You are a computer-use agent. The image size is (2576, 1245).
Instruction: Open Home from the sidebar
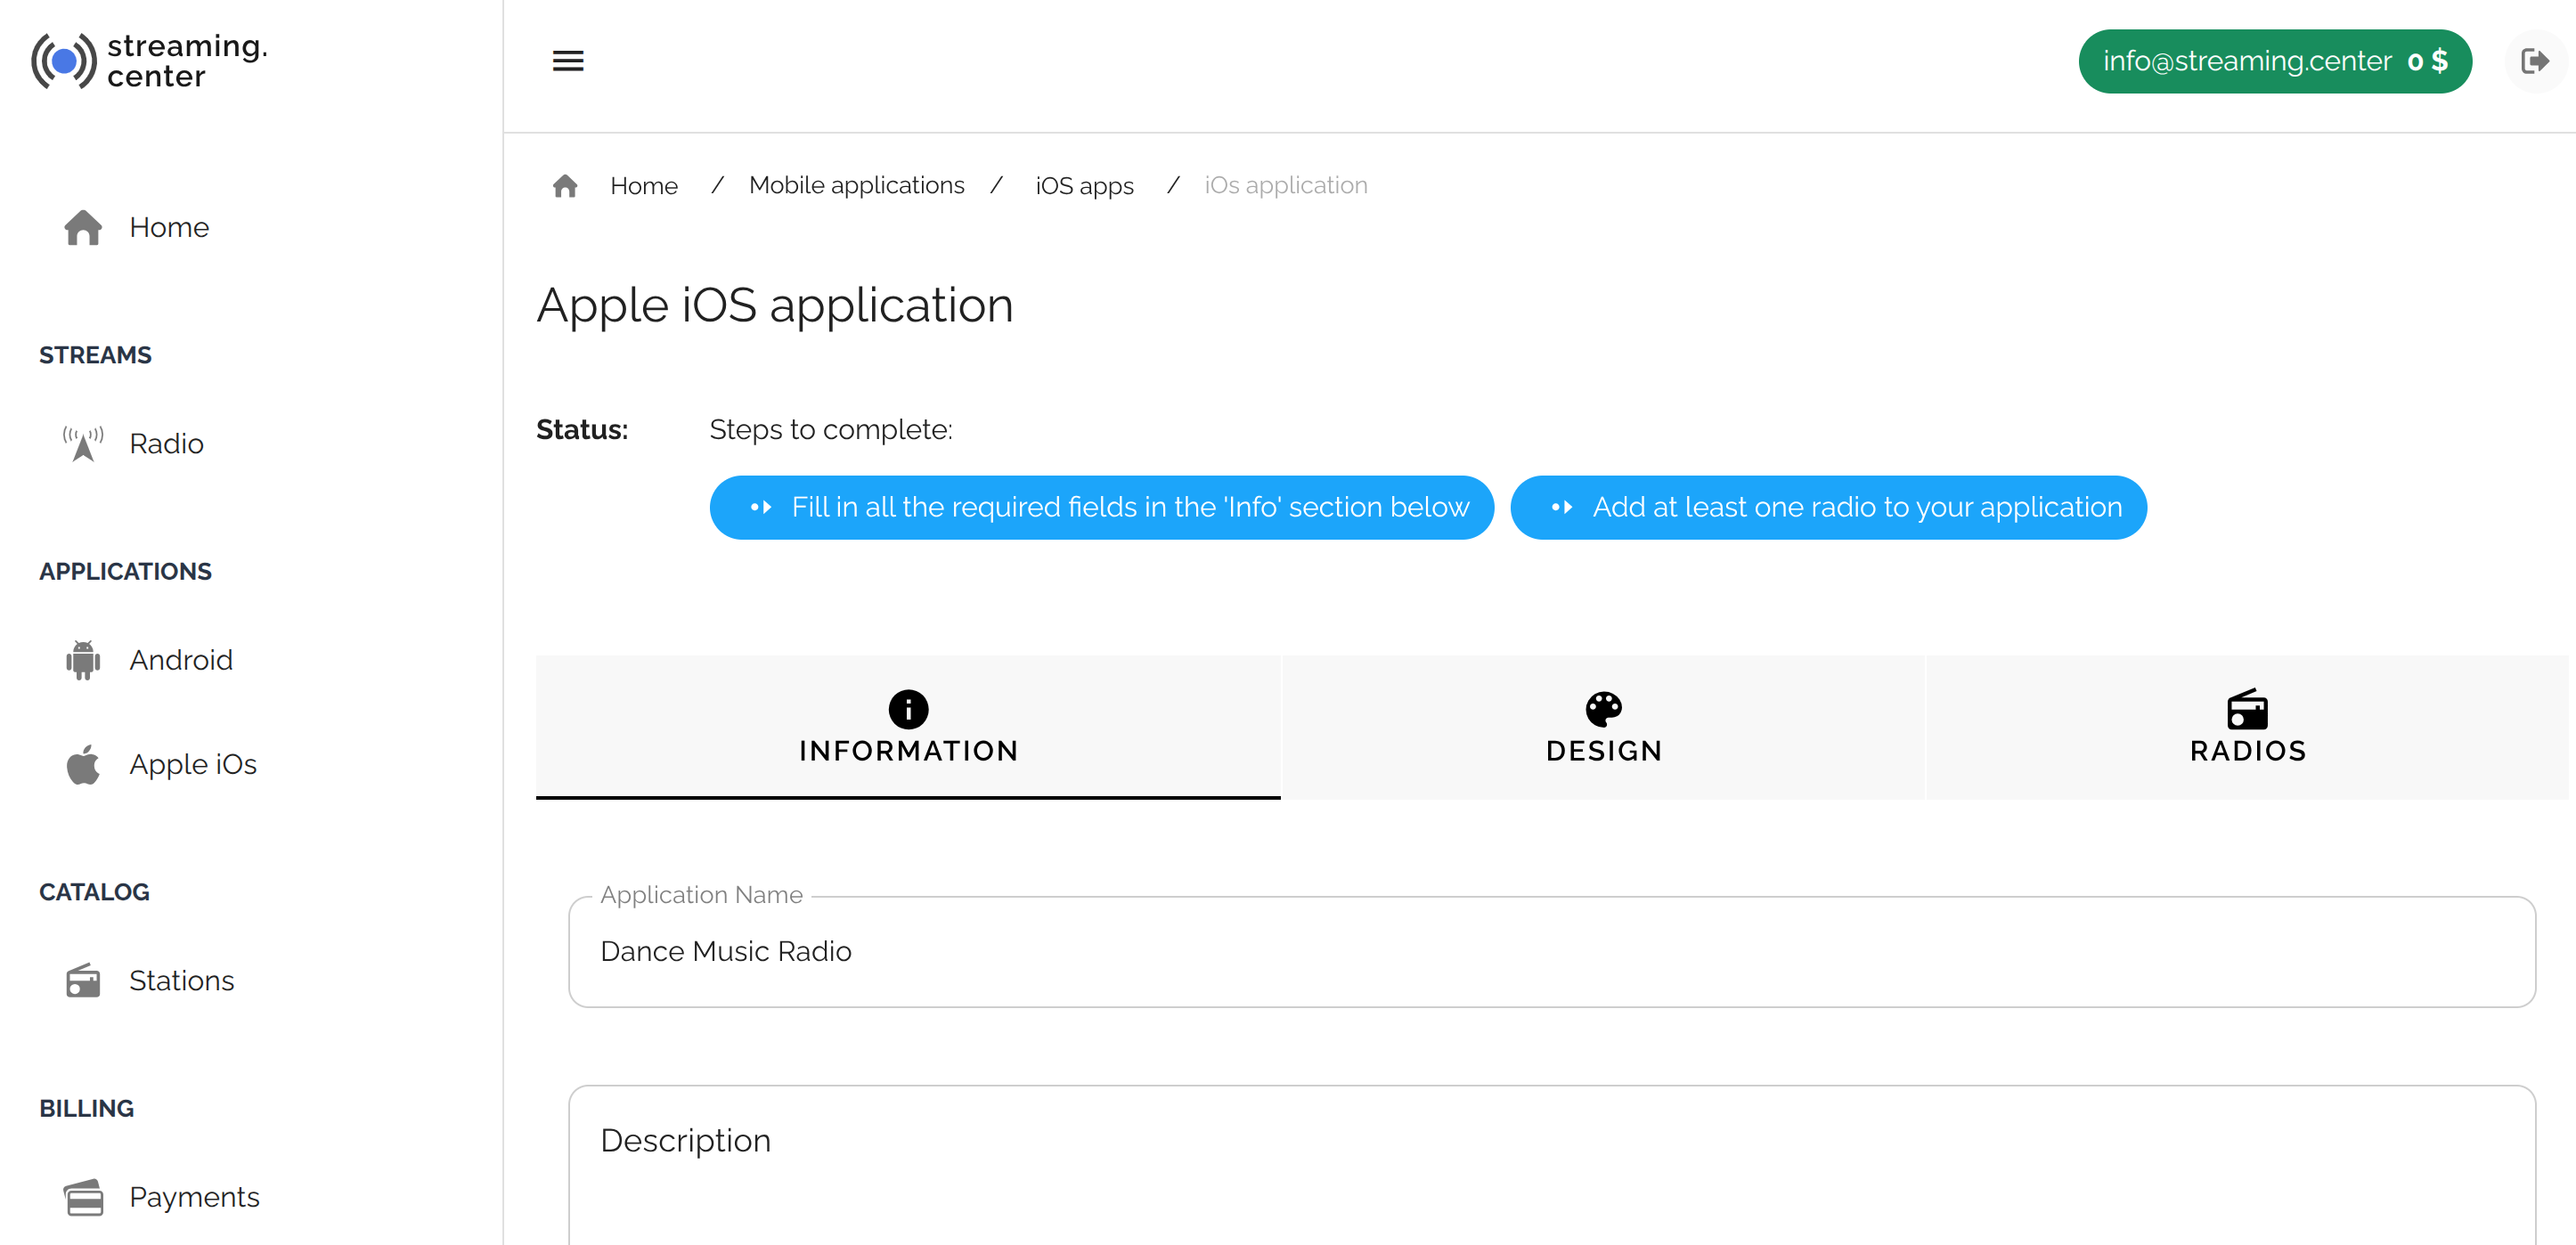pos(168,227)
